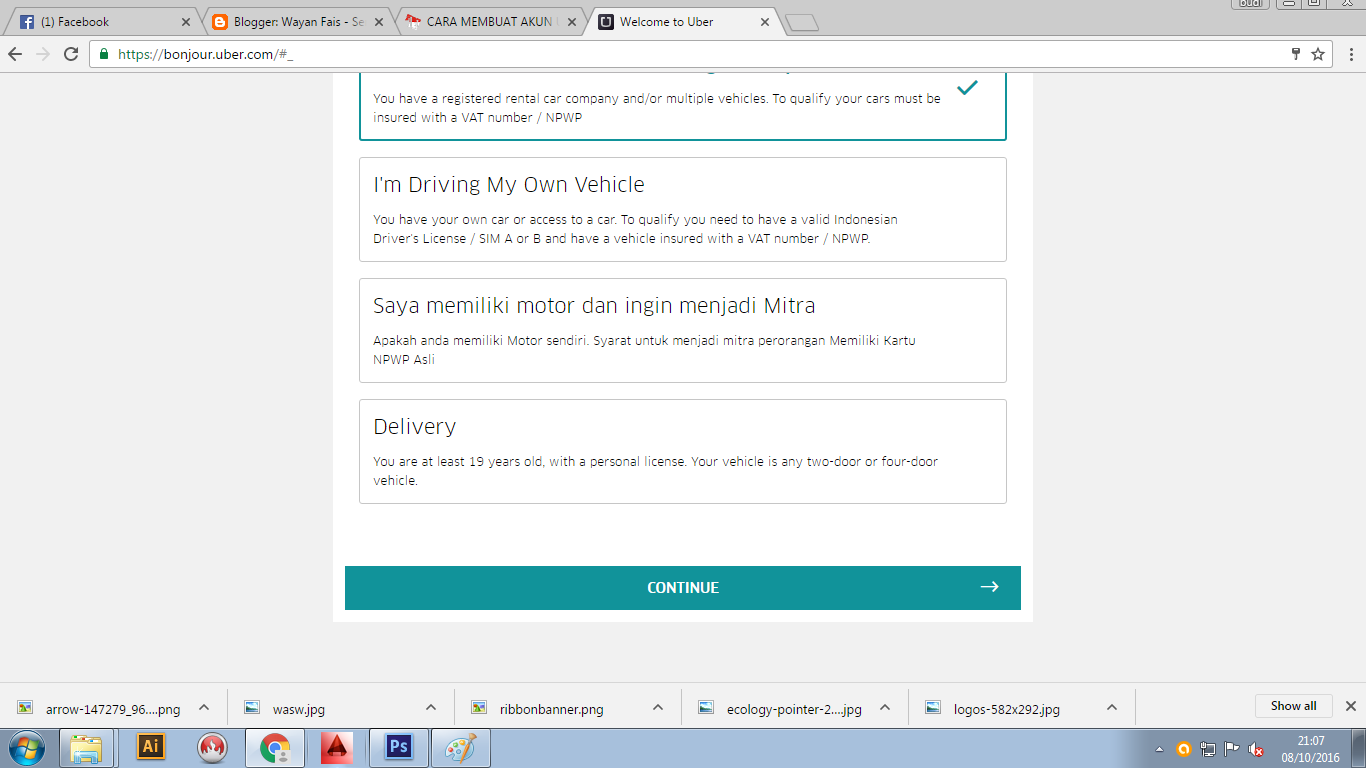Close the CARA MEMBUAT AKUN tab
This screenshot has width=1366, height=768.
572,22
